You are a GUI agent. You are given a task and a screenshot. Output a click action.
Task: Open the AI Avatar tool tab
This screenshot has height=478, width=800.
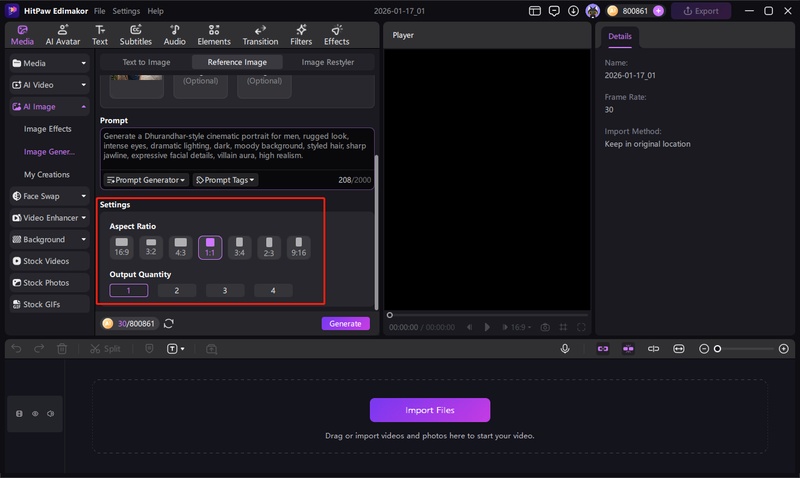coord(63,35)
